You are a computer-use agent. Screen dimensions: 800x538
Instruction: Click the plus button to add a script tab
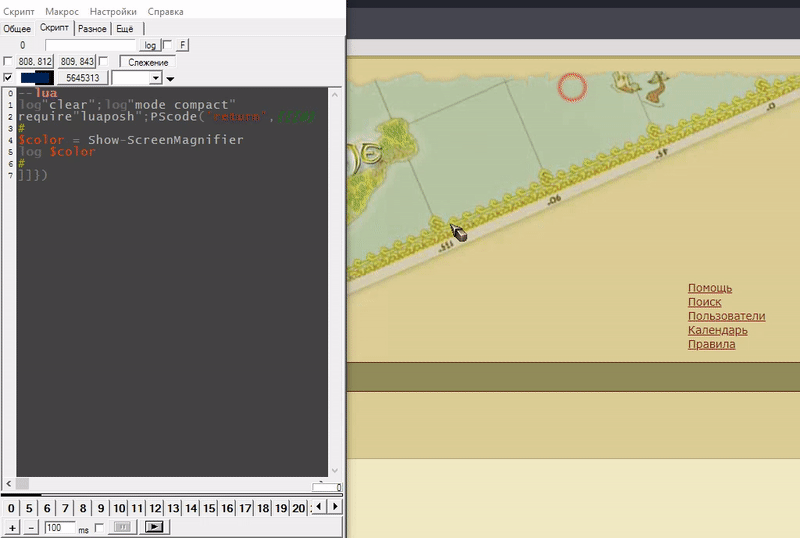pos(12,526)
